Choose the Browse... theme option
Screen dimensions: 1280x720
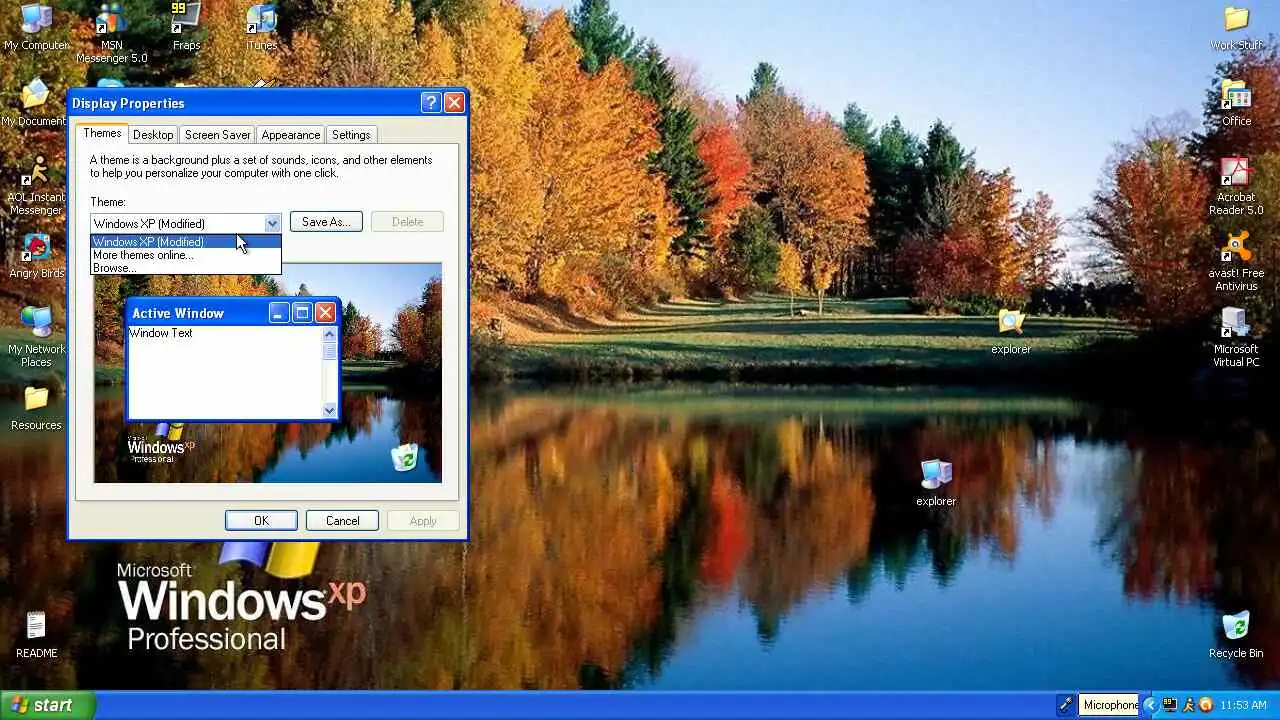(x=186, y=268)
